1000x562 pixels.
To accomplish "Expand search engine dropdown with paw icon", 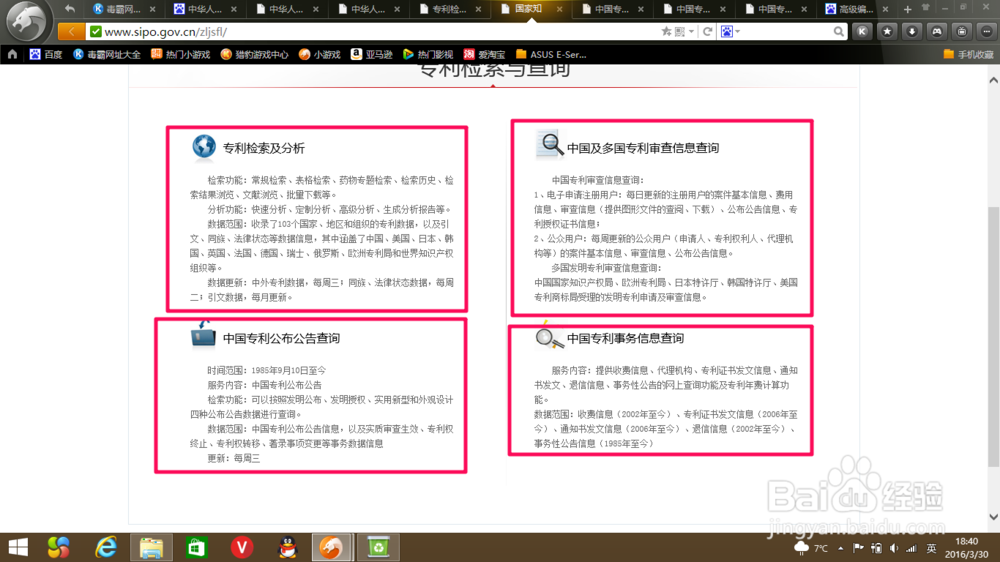I will pyautogui.click(x=730, y=31).
